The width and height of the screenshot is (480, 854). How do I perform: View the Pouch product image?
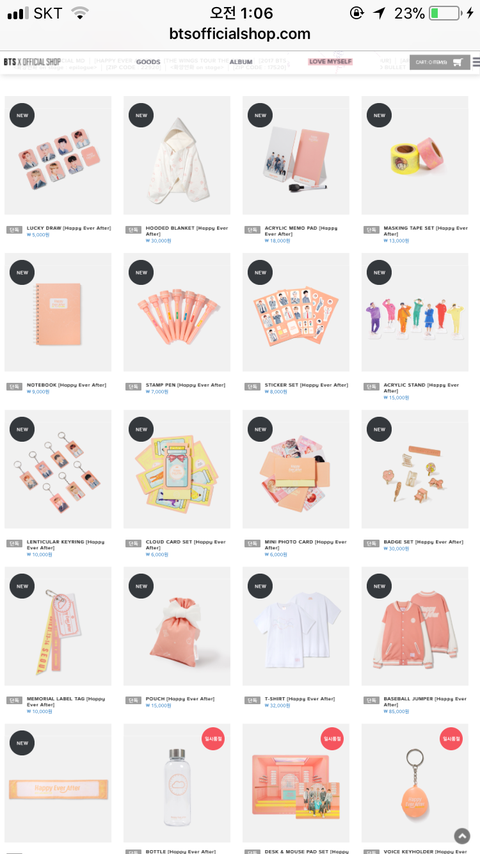[x=177, y=626]
